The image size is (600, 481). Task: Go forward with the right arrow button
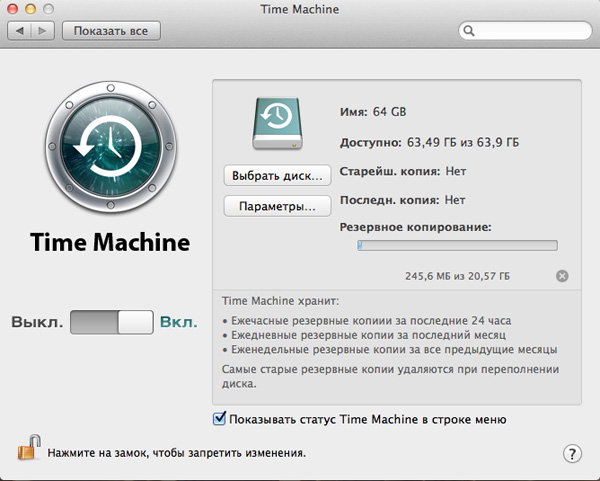pyautogui.click(x=43, y=31)
